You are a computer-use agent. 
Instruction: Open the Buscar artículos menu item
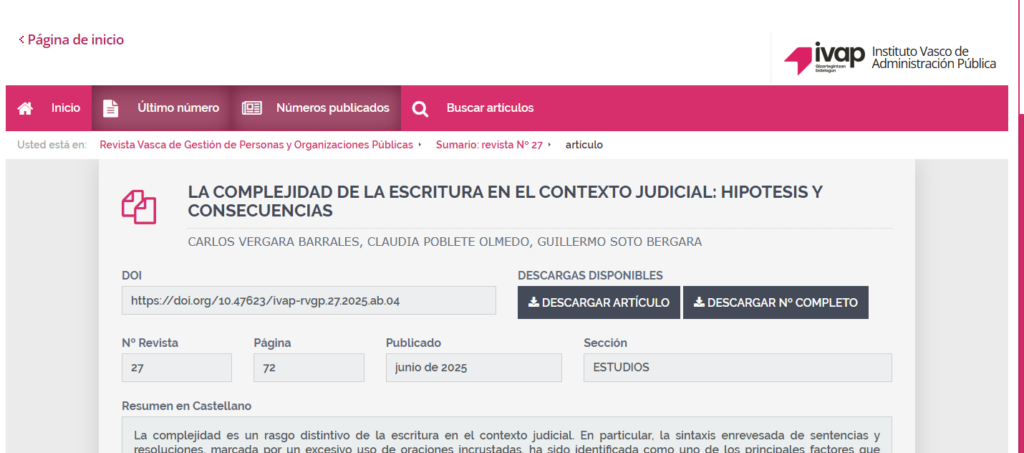473,108
